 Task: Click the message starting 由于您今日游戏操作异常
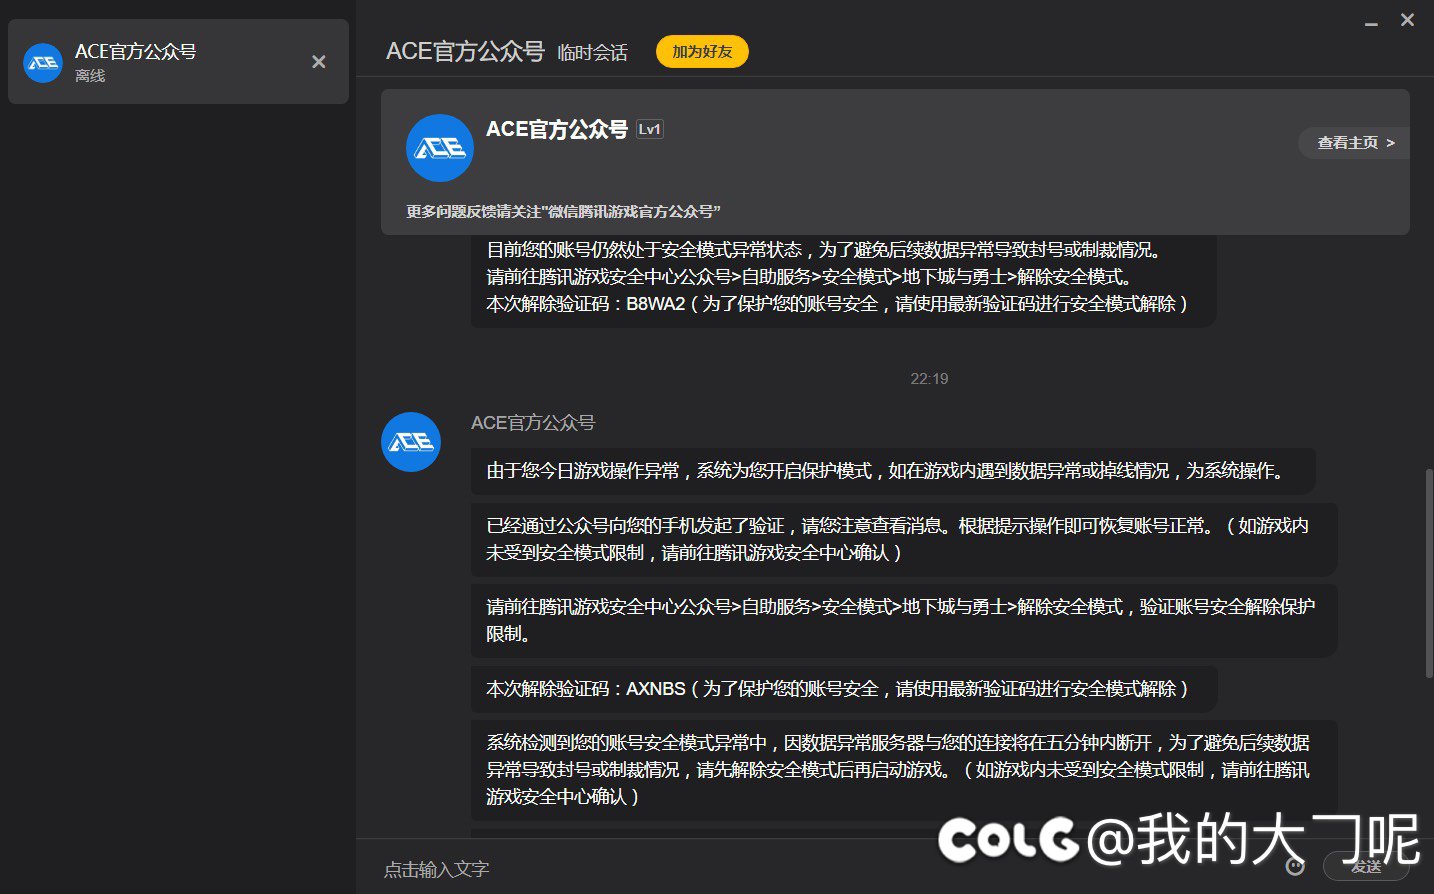(893, 471)
